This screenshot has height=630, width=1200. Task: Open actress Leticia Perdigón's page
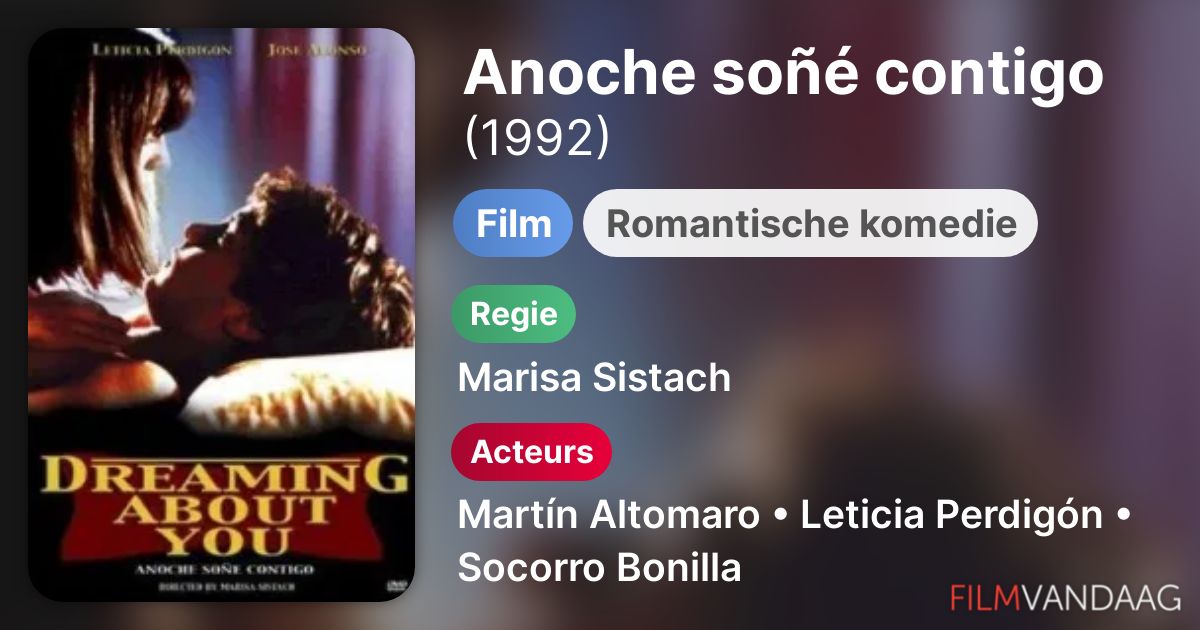coord(952,516)
